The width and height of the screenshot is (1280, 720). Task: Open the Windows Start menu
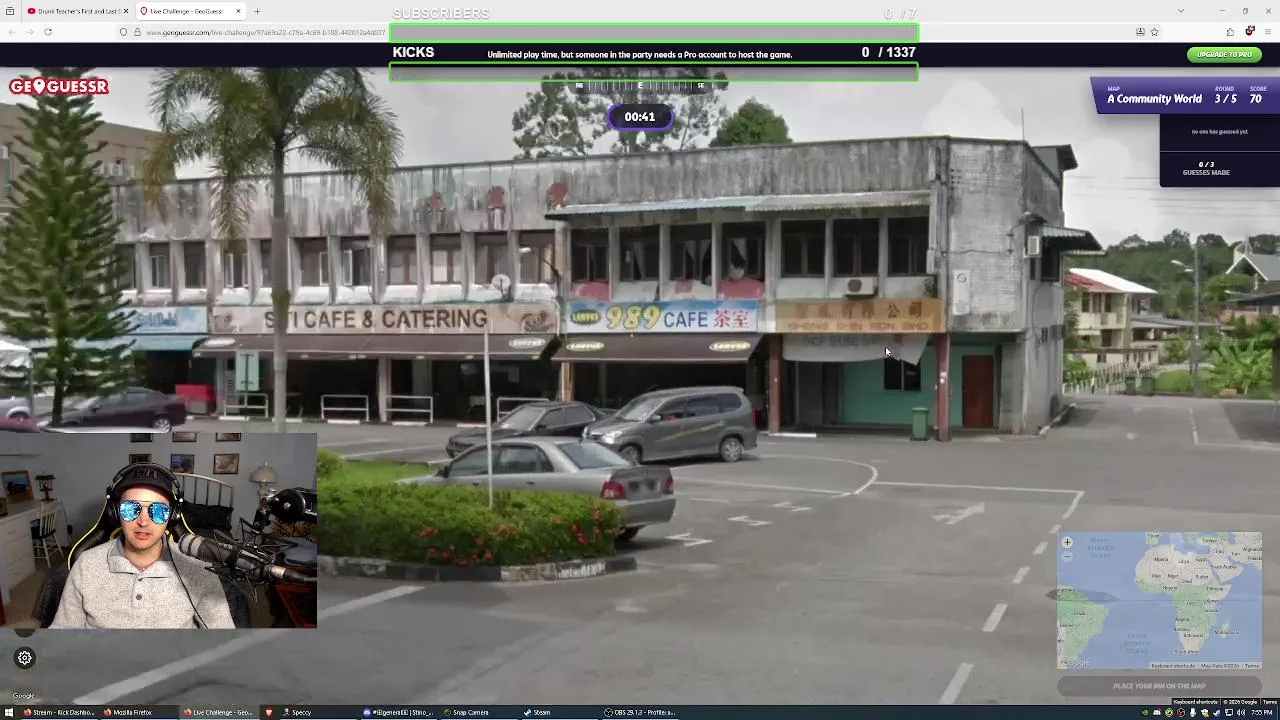[10, 712]
